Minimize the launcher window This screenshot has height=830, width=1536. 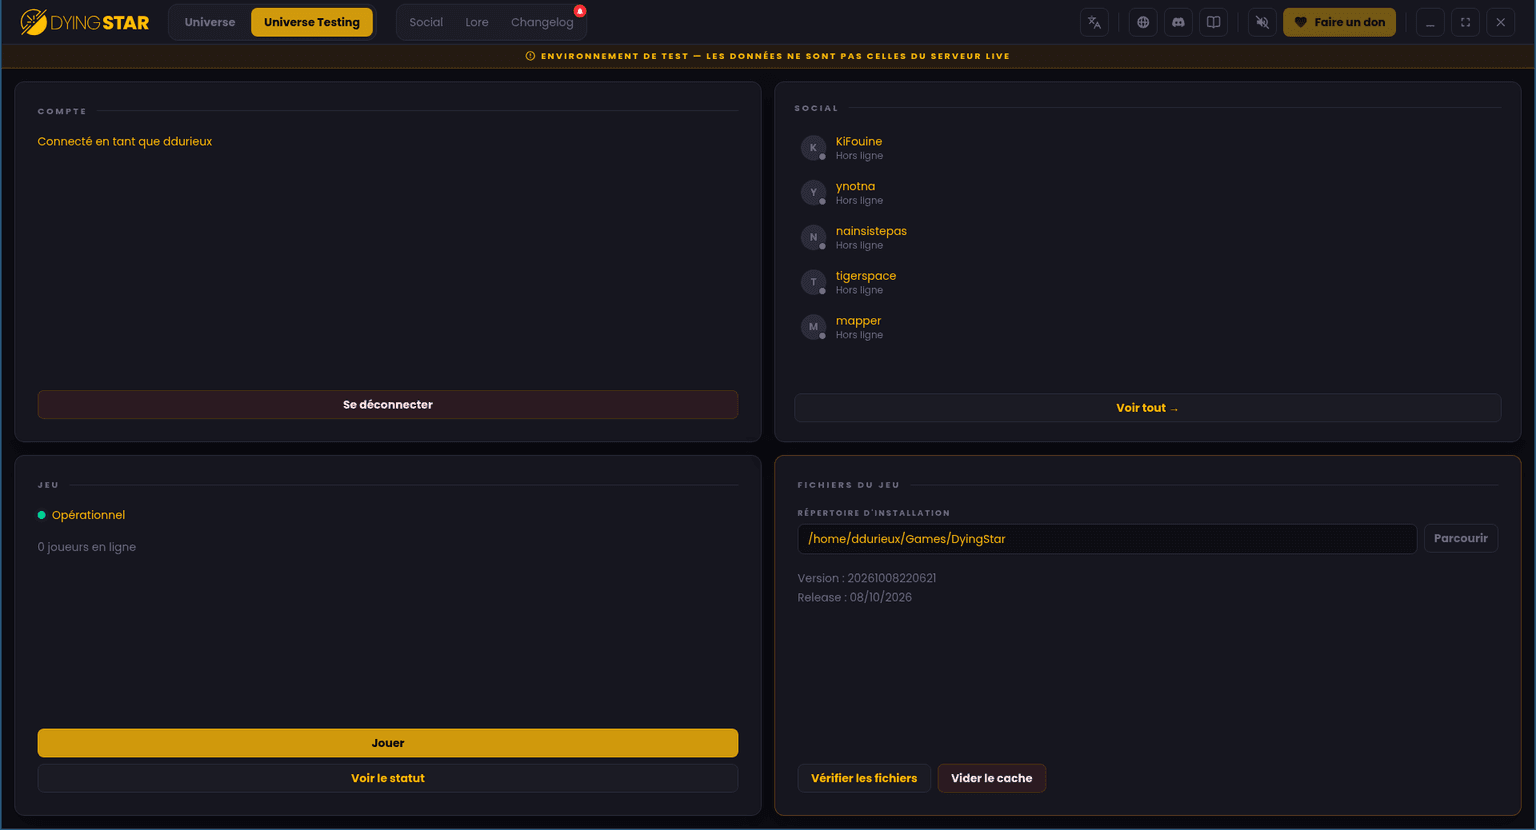click(x=1430, y=22)
